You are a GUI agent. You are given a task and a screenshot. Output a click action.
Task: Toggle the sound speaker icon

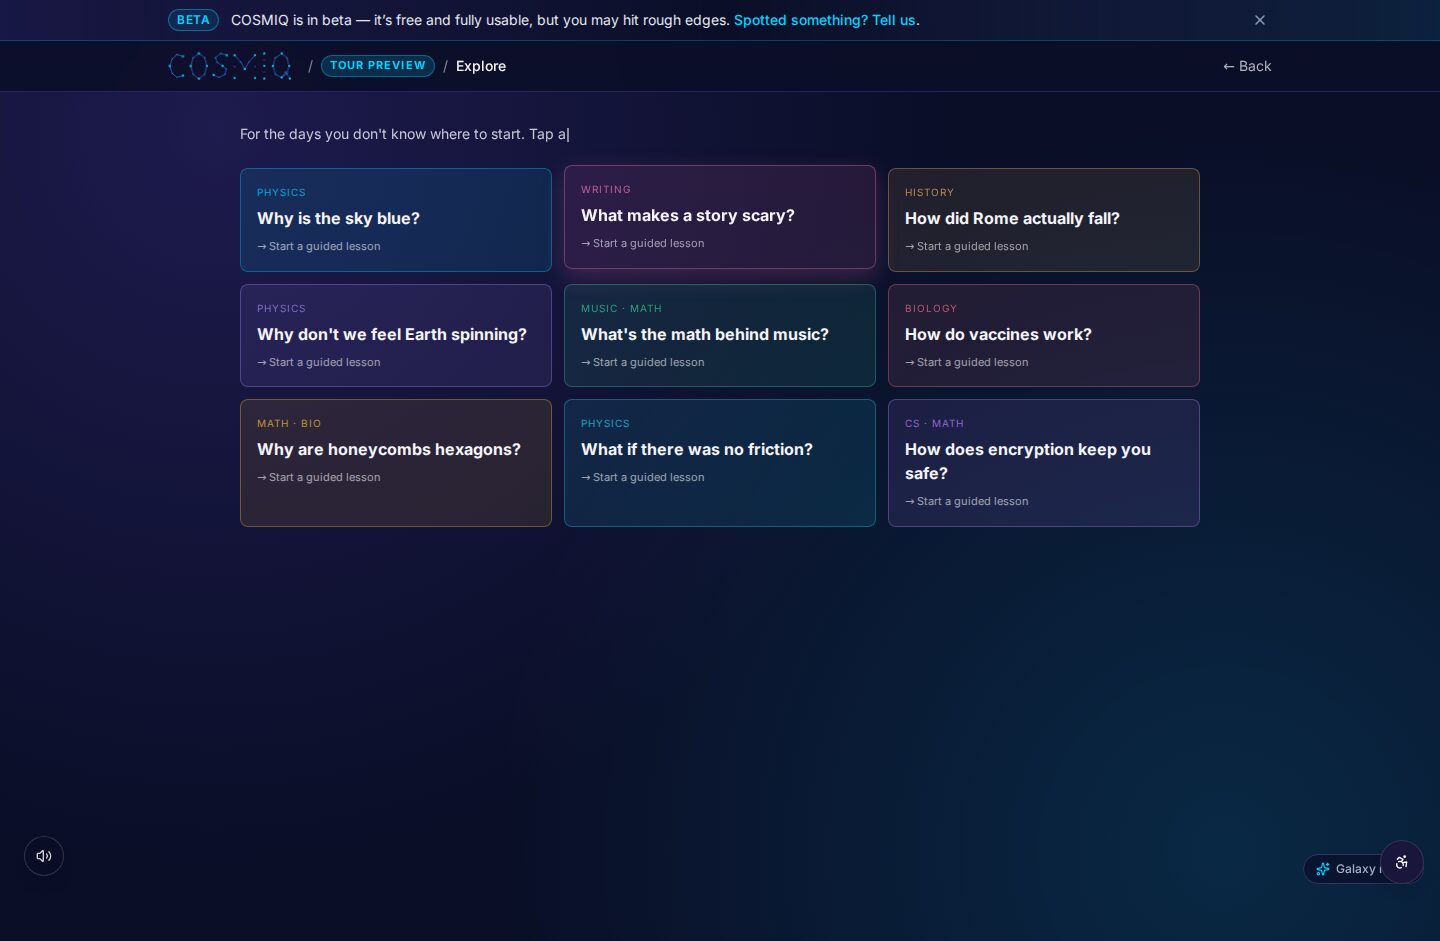[x=44, y=856]
